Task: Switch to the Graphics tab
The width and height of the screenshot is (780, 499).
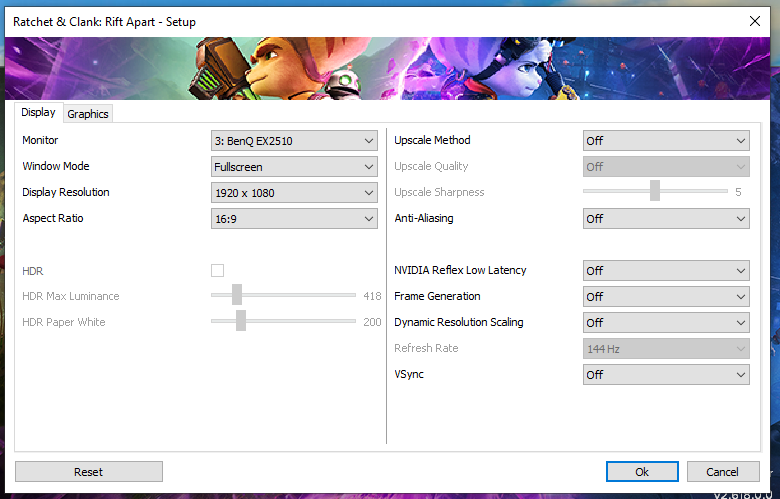Action: [x=88, y=114]
